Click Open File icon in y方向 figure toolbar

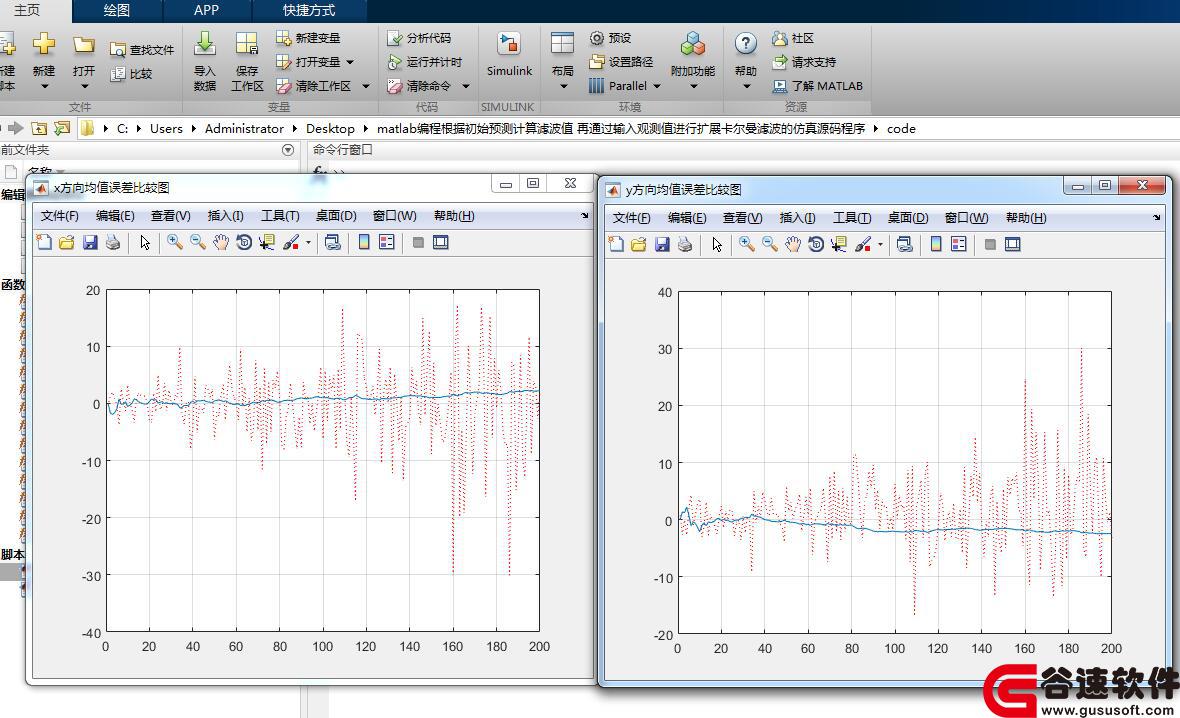[639, 244]
